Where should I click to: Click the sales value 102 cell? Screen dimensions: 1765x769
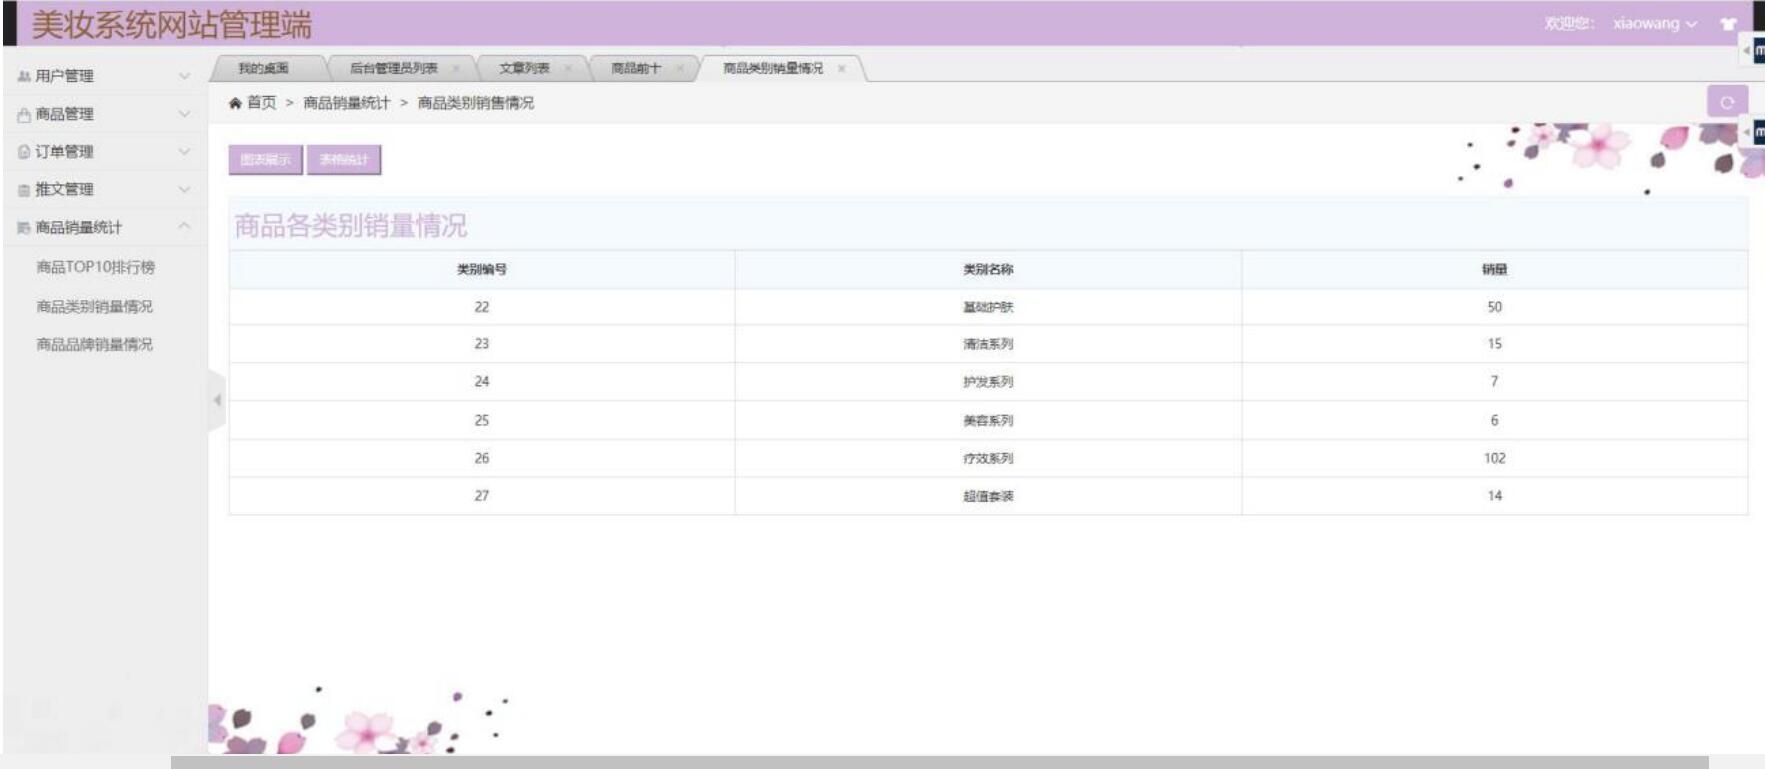coord(1495,458)
